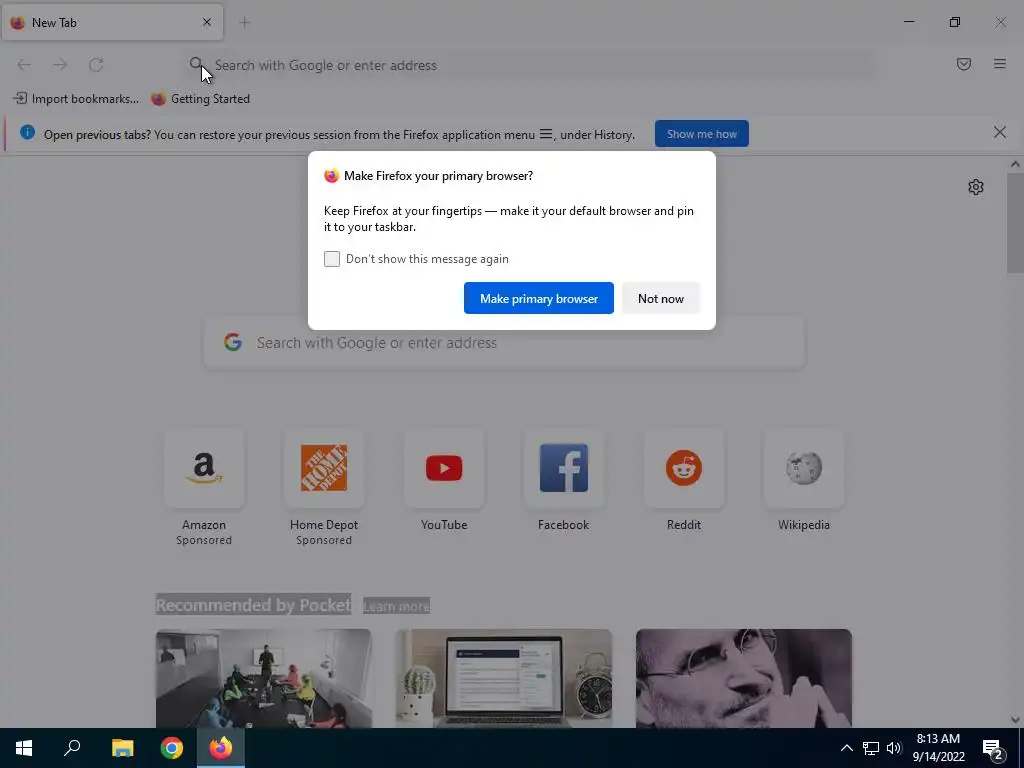Open File Explorer from taskbar

click(x=122, y=748)
